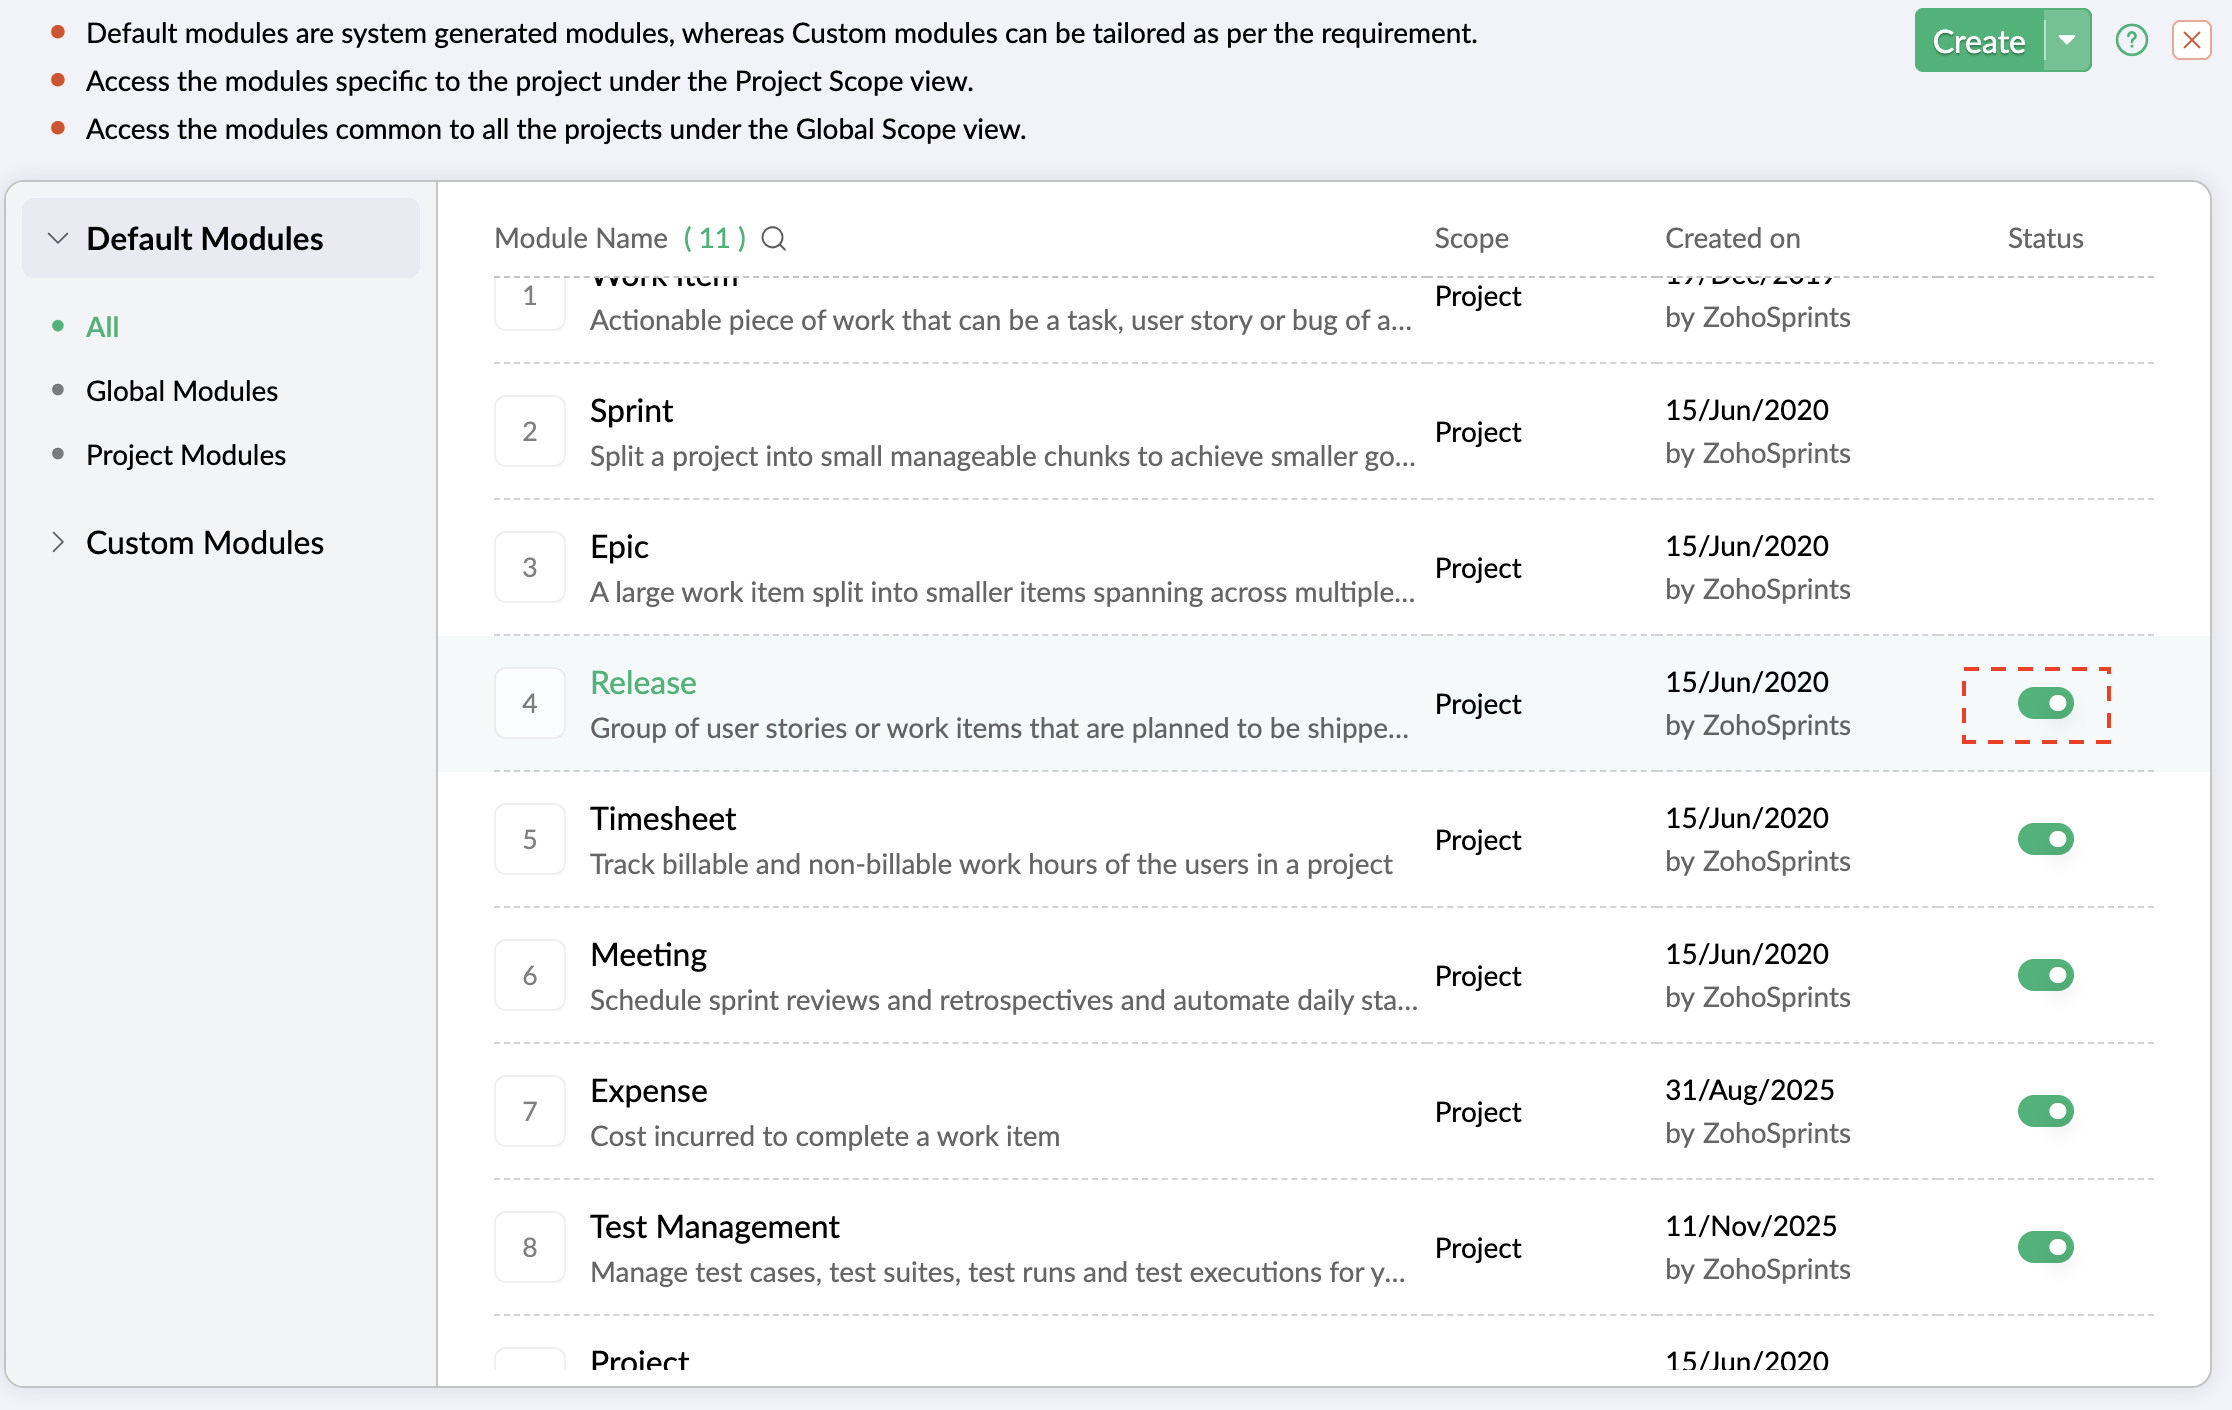Collapse the Default Modules section
Viewport: 2232px width, 1410px height.
coord(58,239)
